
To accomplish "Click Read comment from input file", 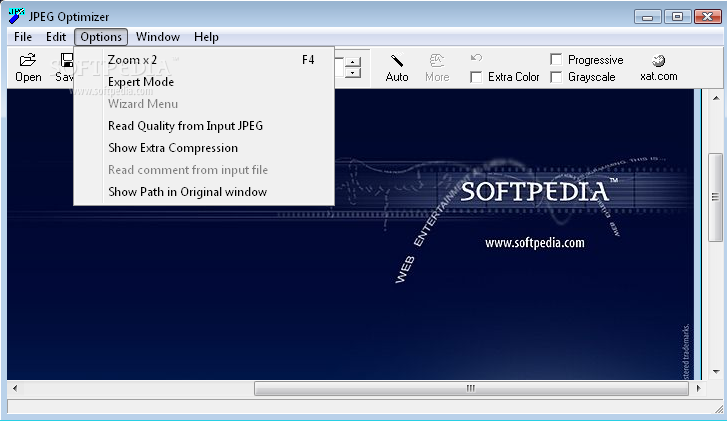I will pyautogui.click(x=204, y=170).
